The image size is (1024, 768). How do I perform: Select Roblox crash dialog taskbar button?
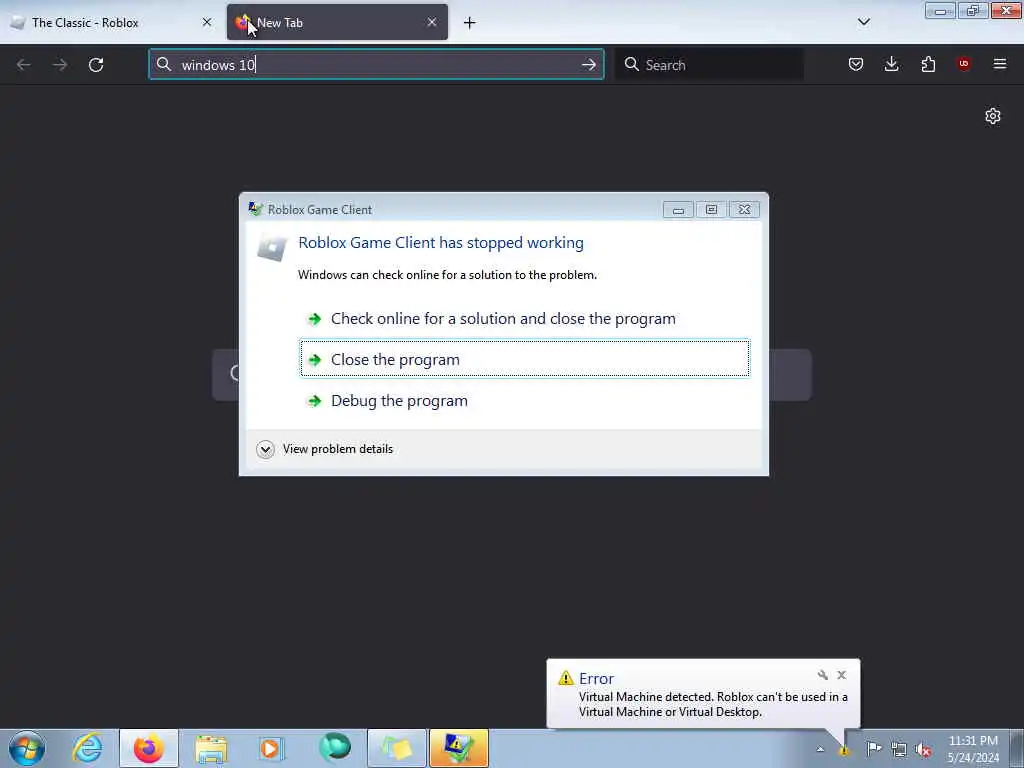point(458,748)
